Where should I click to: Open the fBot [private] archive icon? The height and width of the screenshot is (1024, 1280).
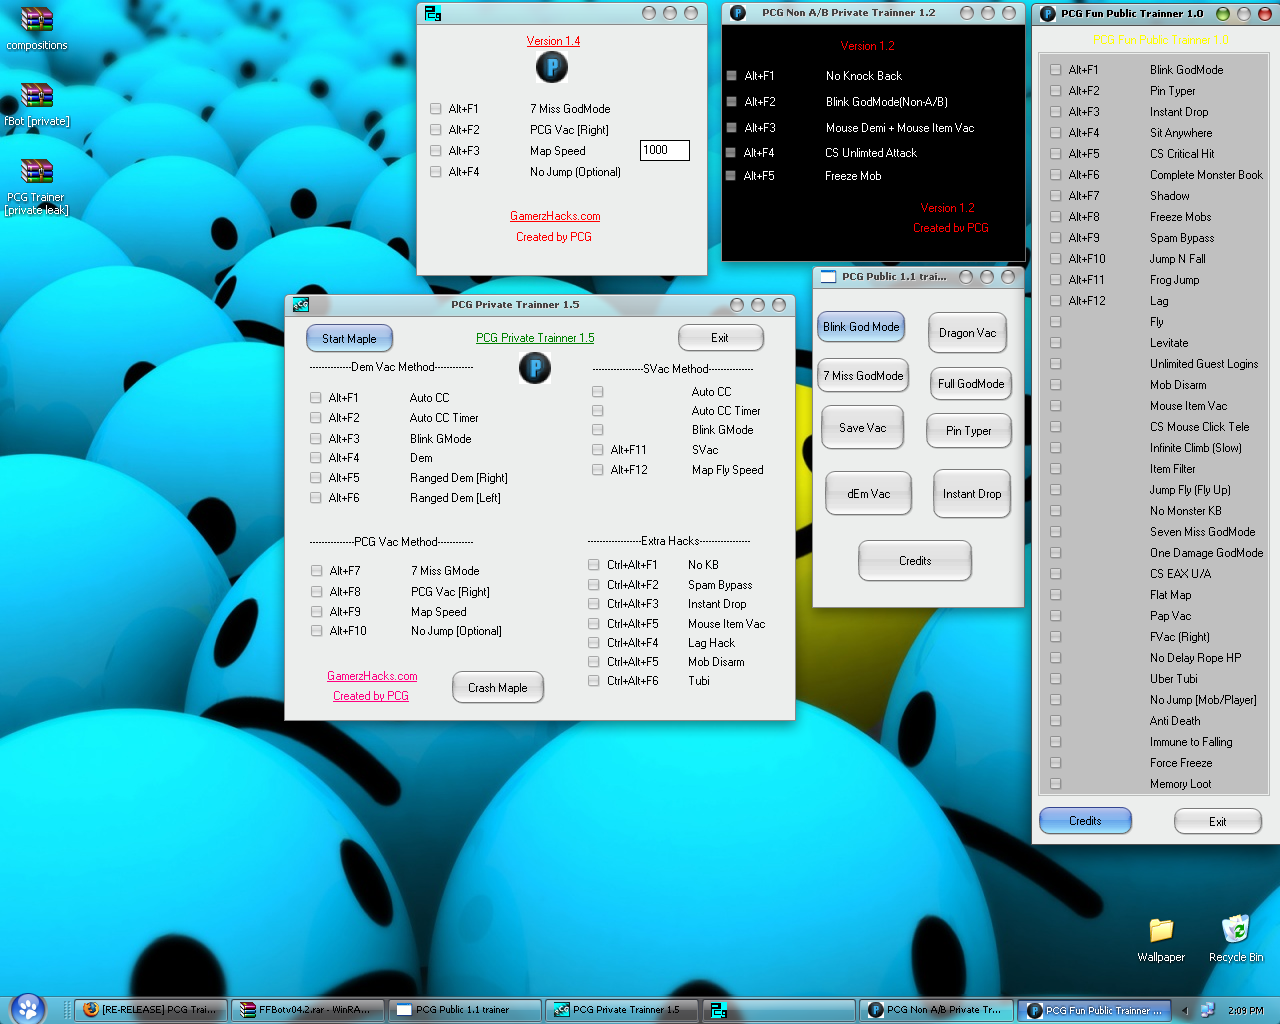pyautogui.click(x=36, y=95)
